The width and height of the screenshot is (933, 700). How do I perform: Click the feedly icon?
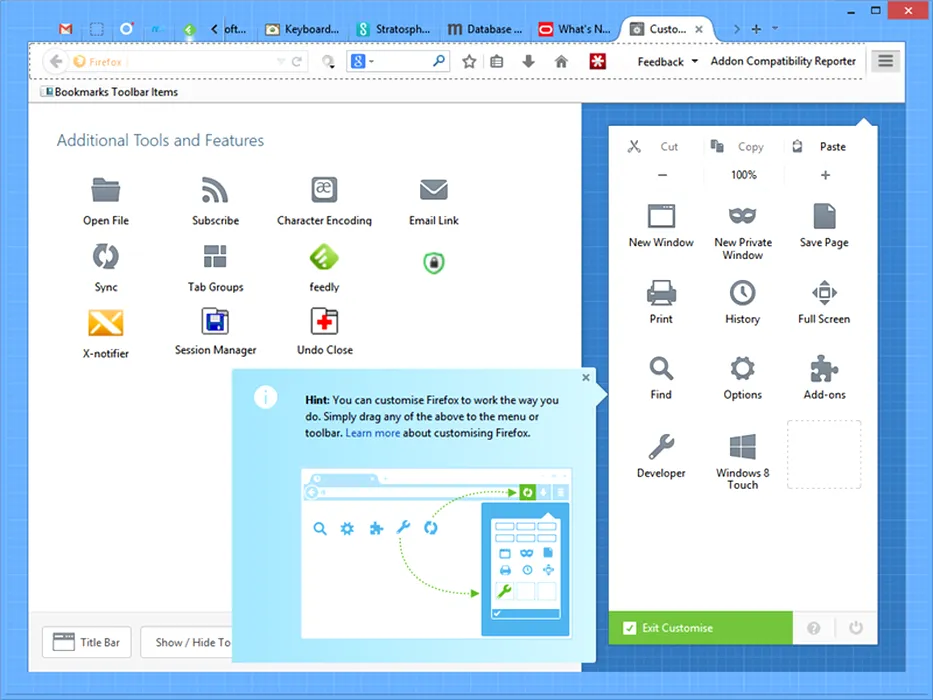click(324, 257)
